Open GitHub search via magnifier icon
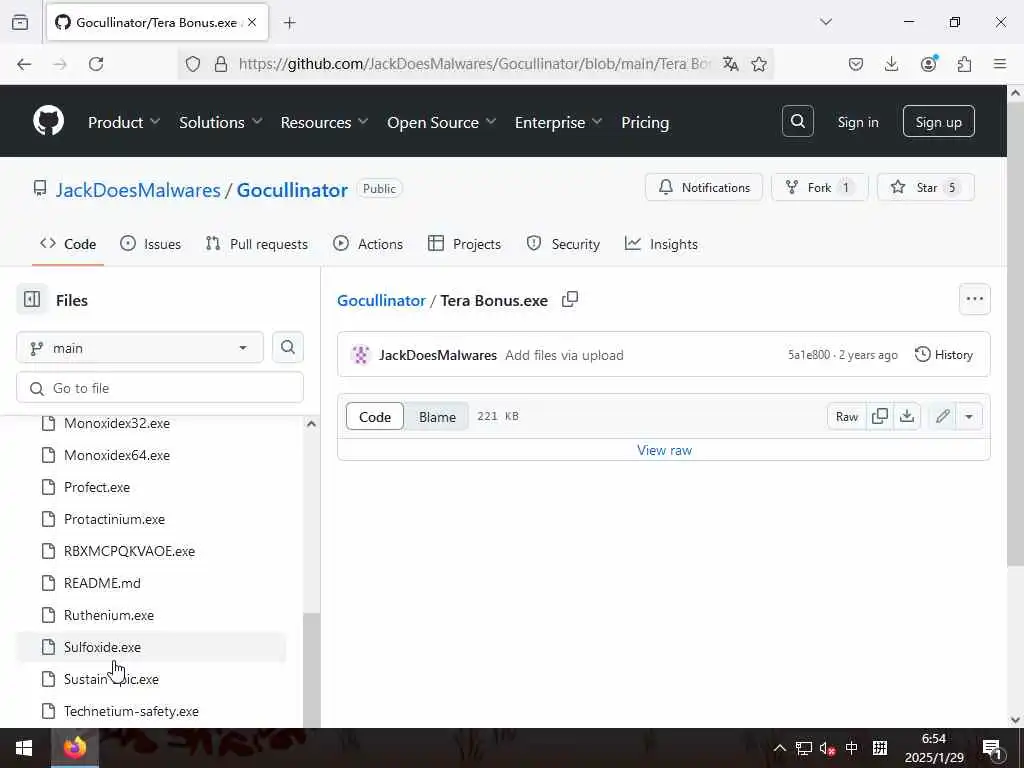The image size is (1024, 768). [797, 121]
